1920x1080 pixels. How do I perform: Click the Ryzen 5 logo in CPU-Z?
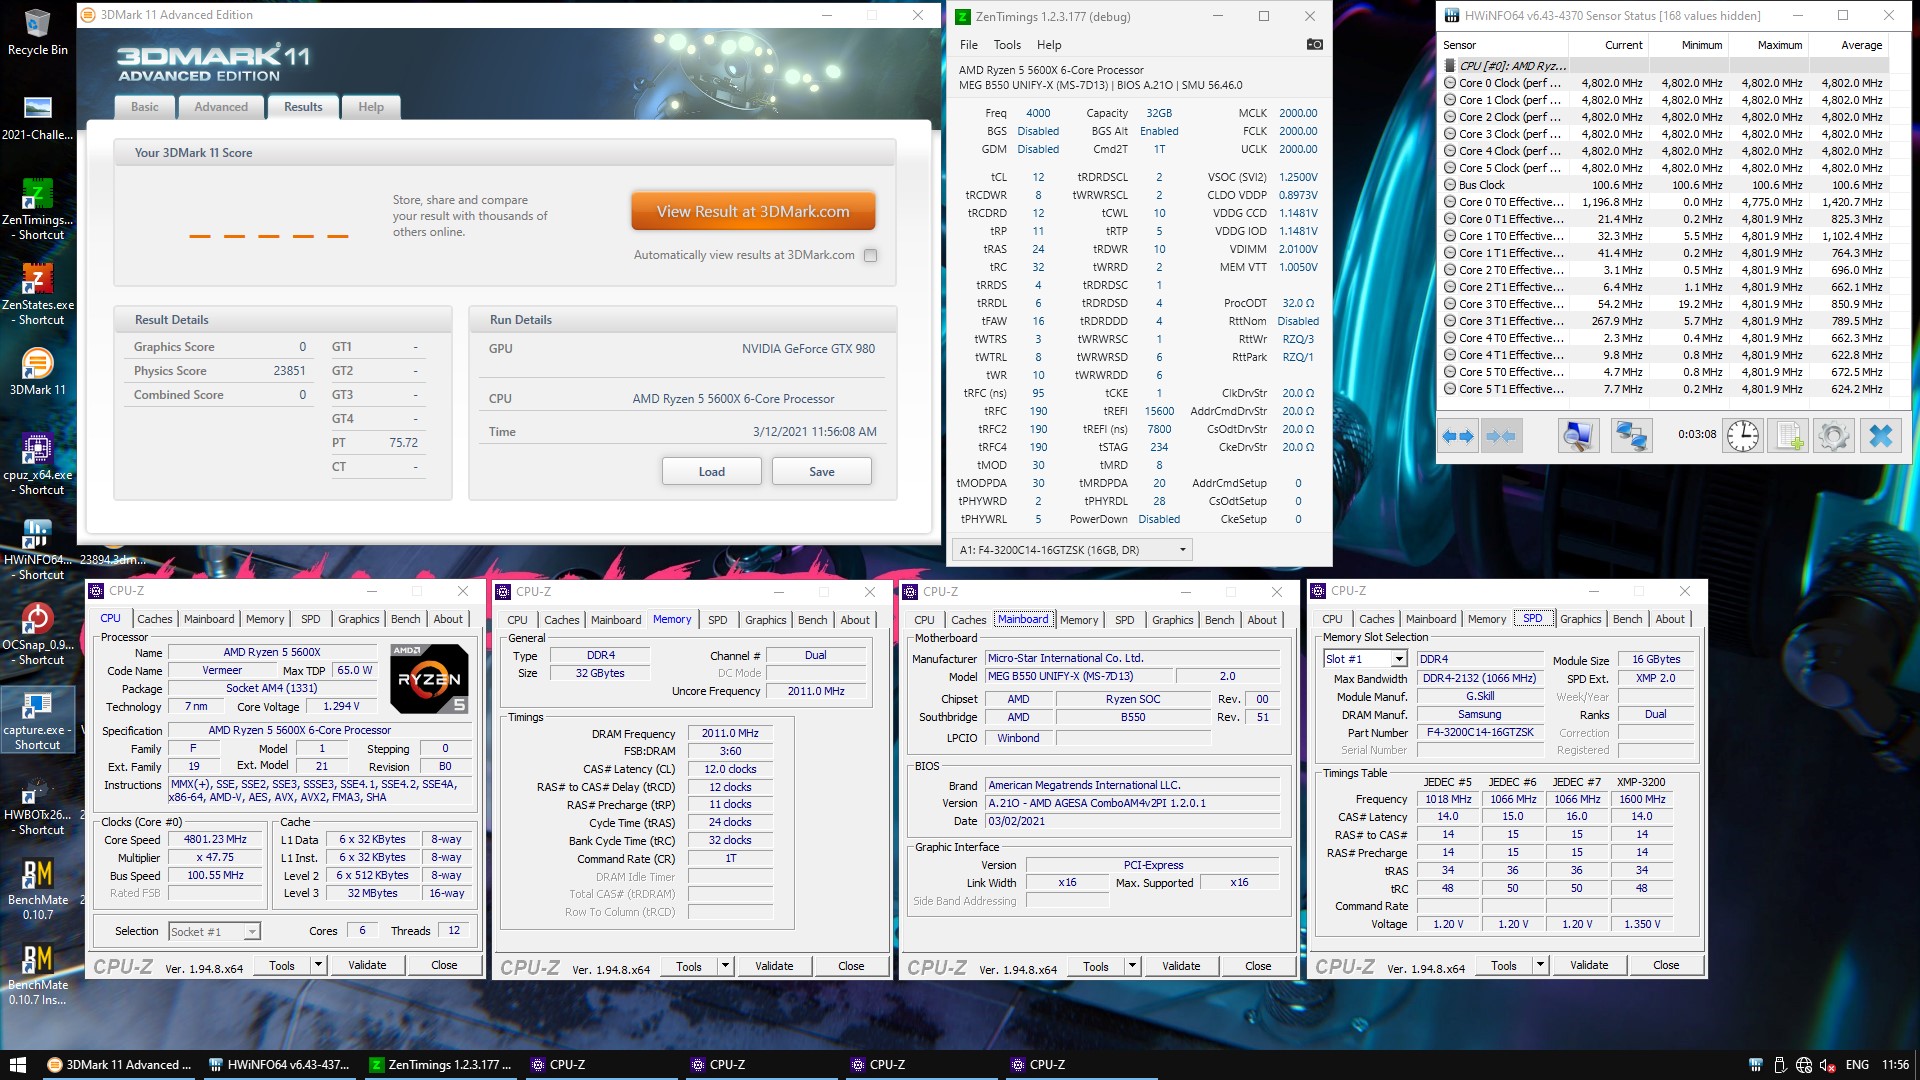(x=429, y=679)
